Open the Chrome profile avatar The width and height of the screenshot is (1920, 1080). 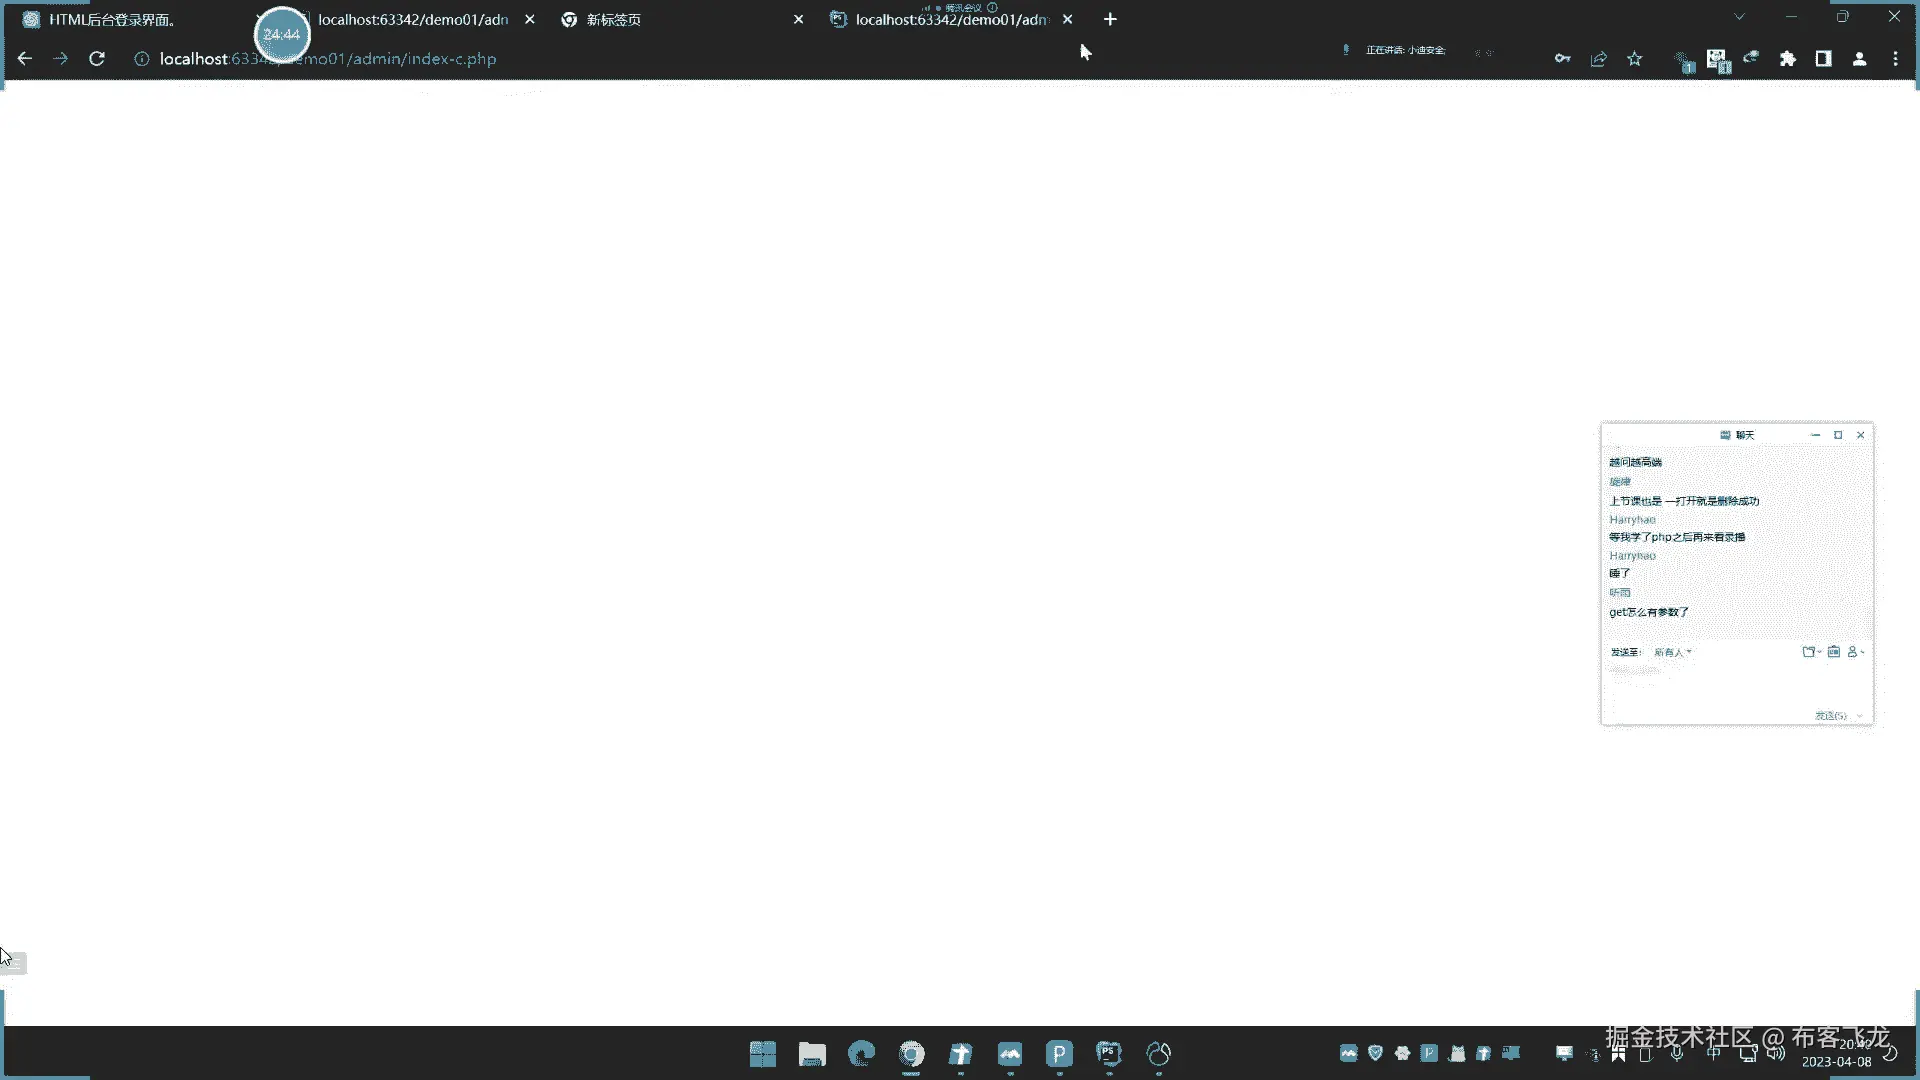1860,59
